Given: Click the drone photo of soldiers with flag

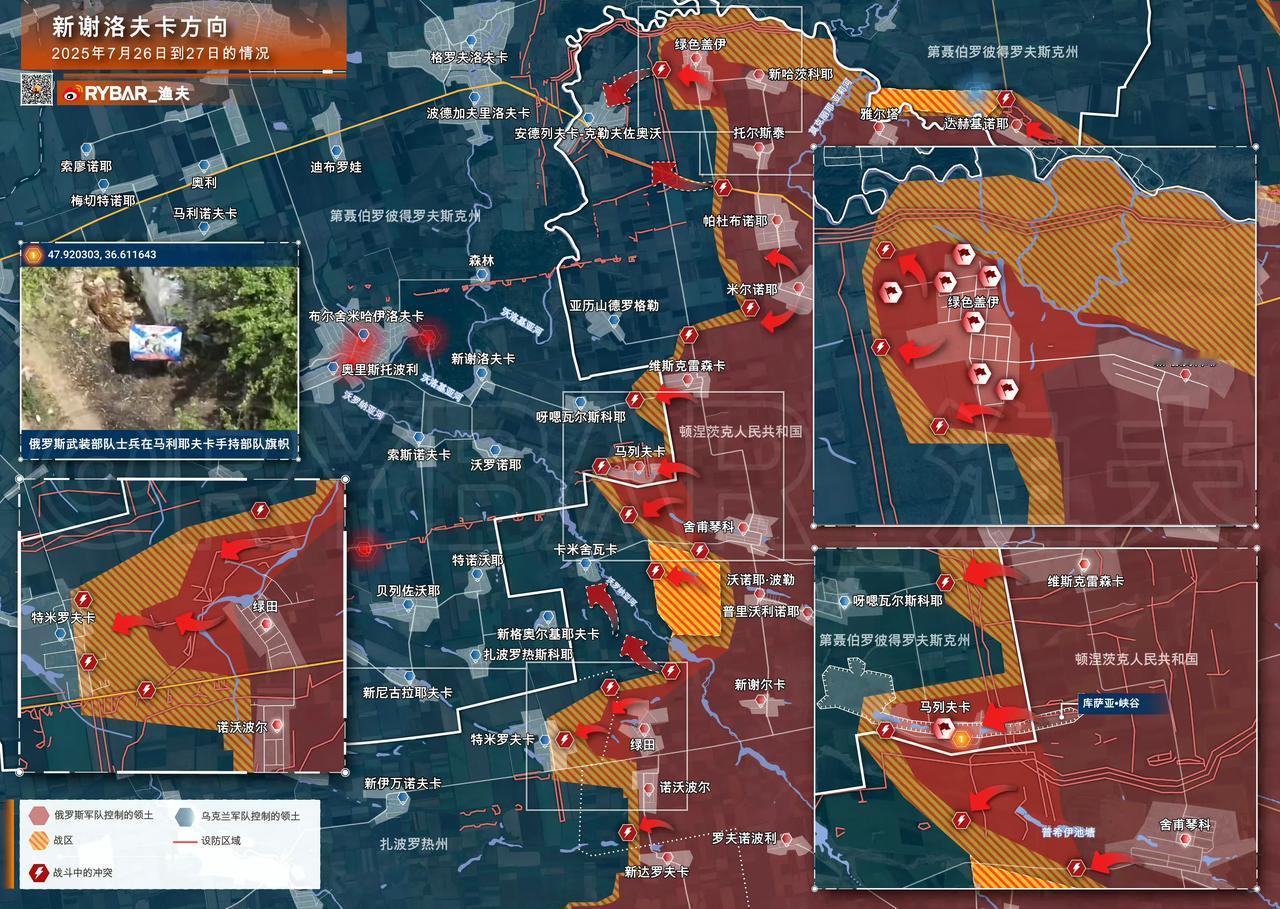Looking at the screenshot, I should click(160, 348).
